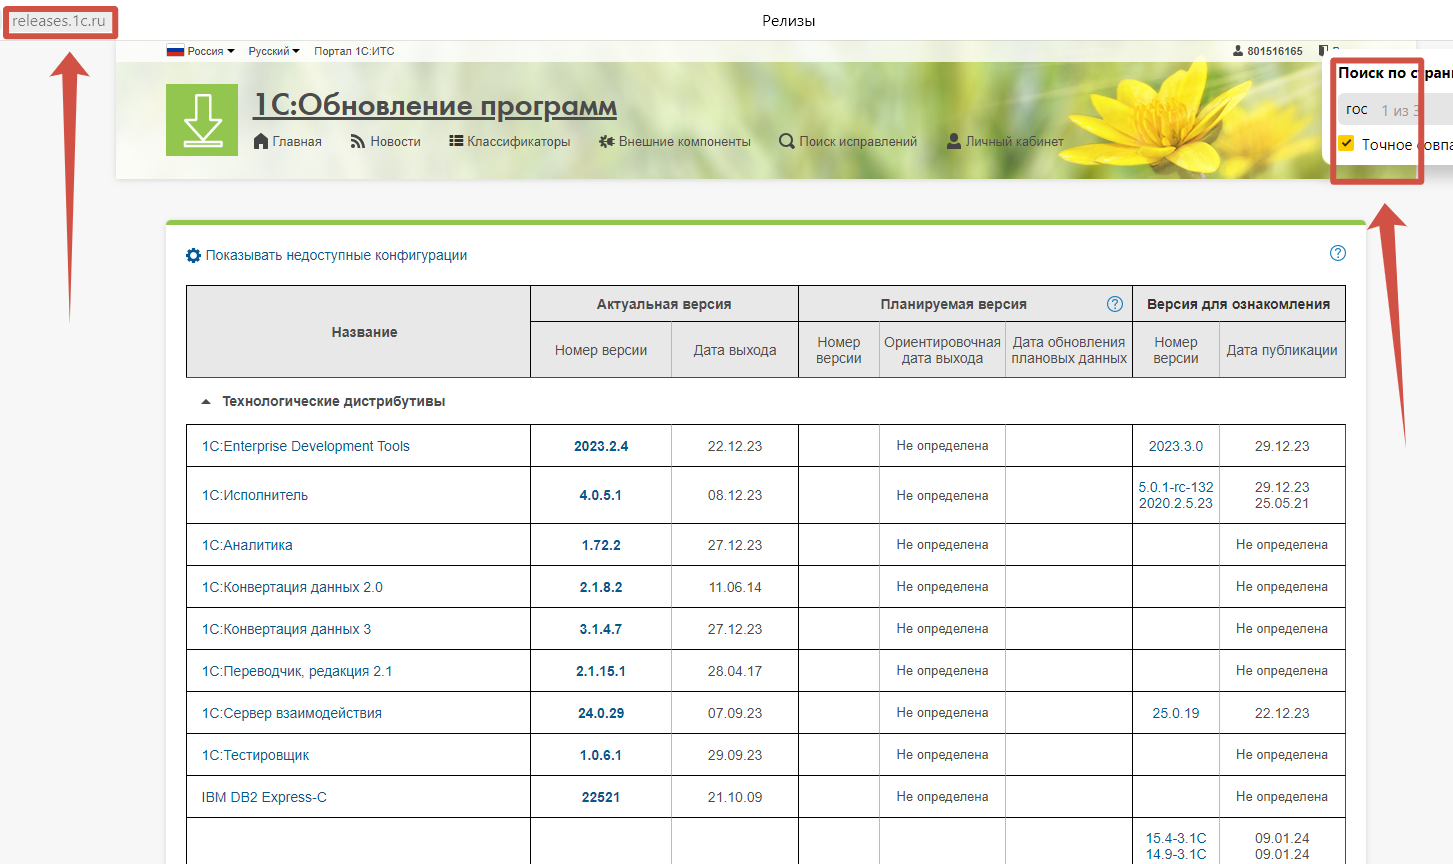Click the help icon beside Планируемая версия
This screenshot has width=1453, height=864.
[1115, 304]
